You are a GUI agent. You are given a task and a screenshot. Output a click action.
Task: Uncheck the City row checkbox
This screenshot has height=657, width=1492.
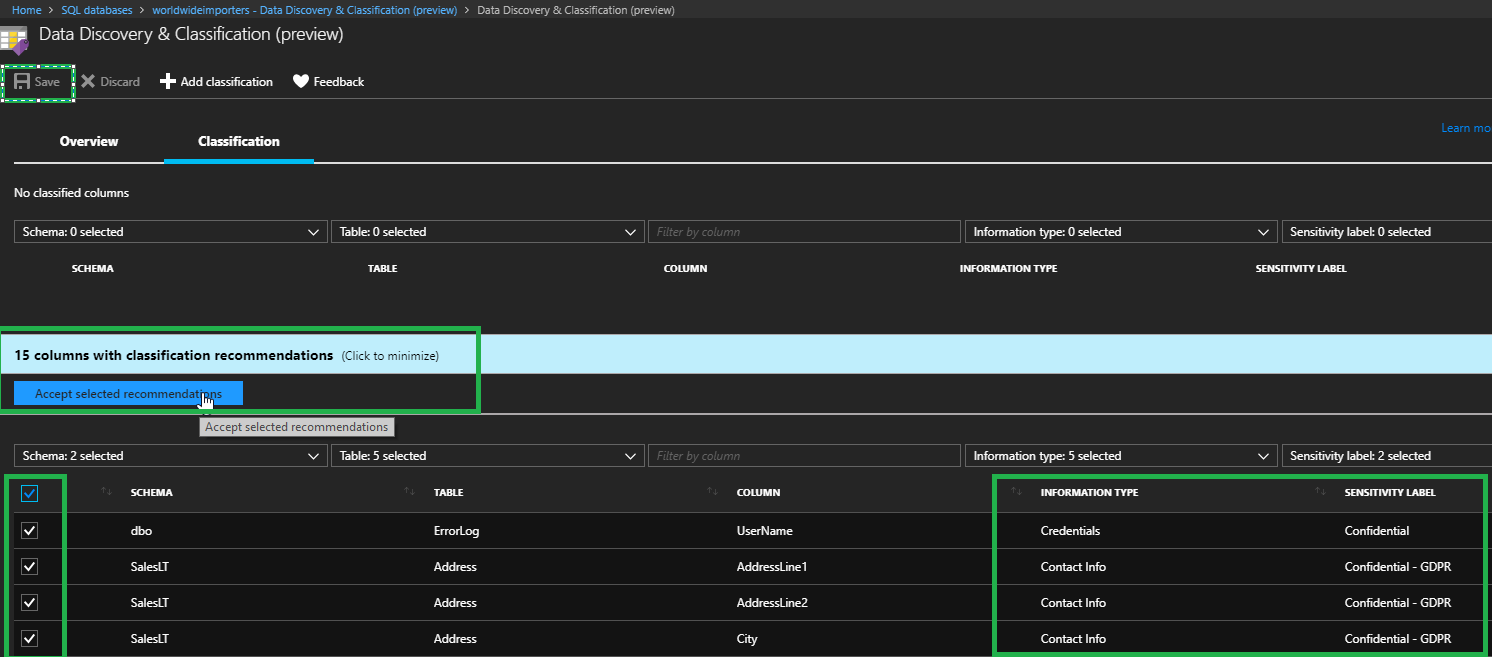coord(30,639)
